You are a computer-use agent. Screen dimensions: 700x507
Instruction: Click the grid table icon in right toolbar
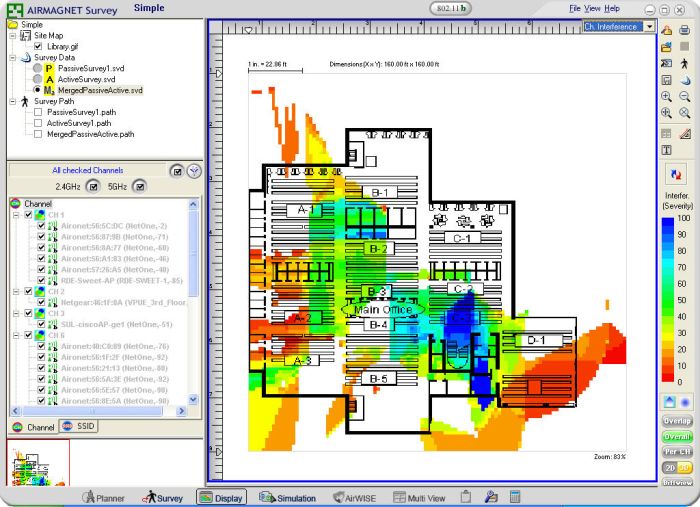[x=667, y=133]
